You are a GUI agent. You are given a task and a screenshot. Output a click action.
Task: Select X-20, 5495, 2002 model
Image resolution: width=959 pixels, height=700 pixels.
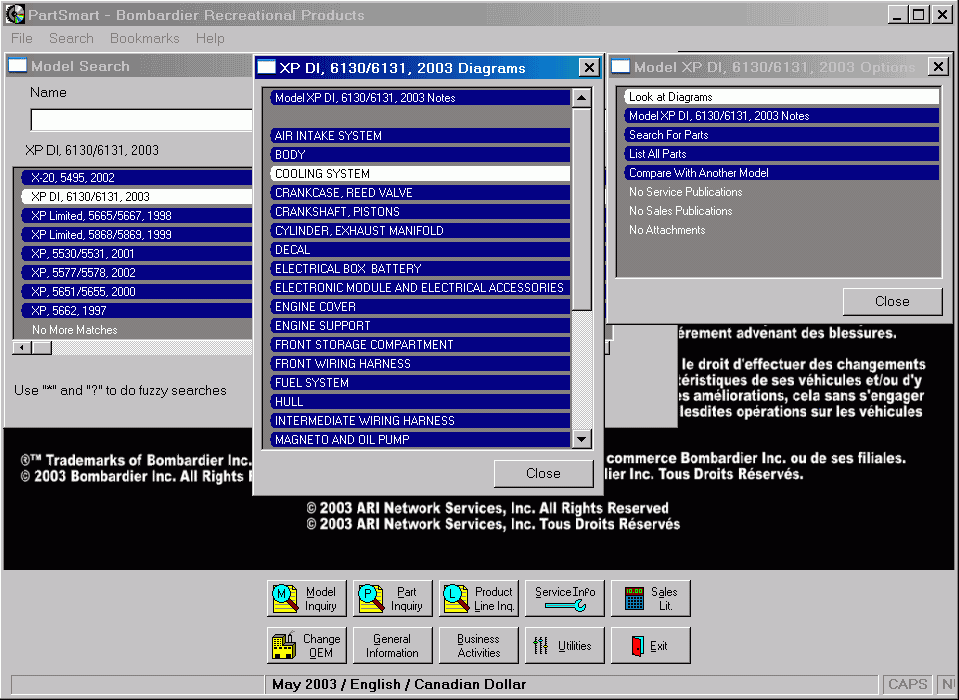point(137,177)
